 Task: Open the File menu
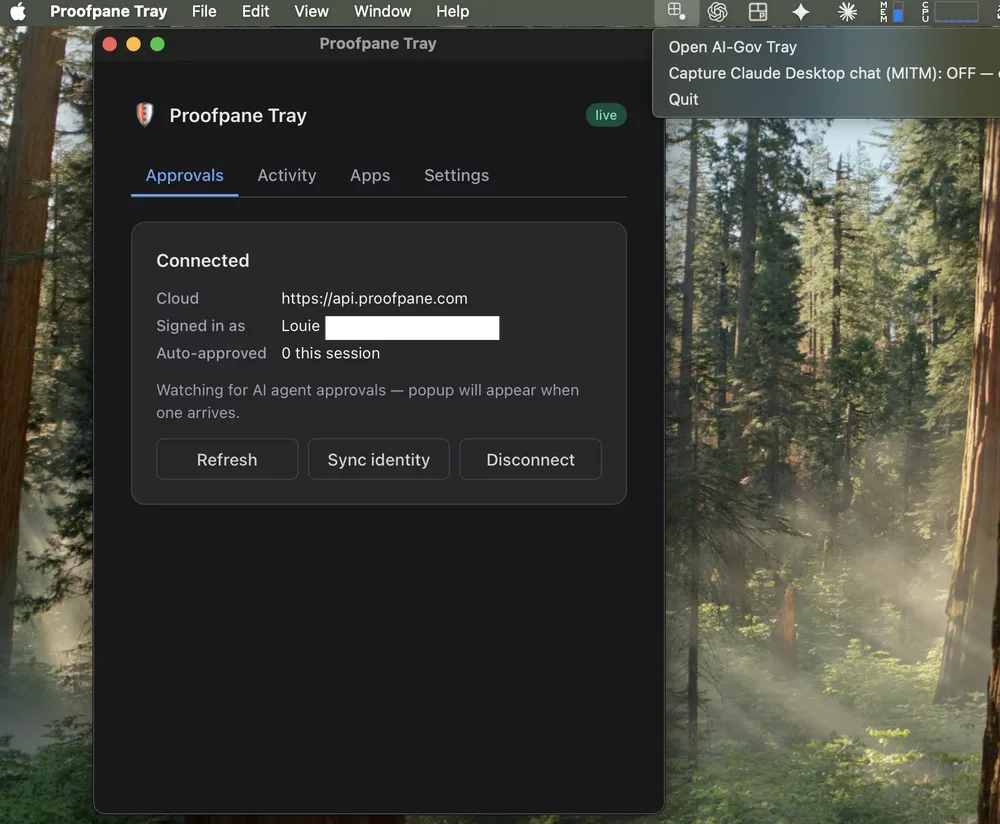[x=204, y=11]
